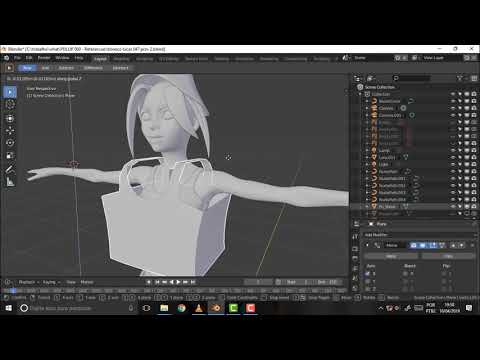Open the Edit menu
The width and height of the screenshot is (480, 360).
29,58
